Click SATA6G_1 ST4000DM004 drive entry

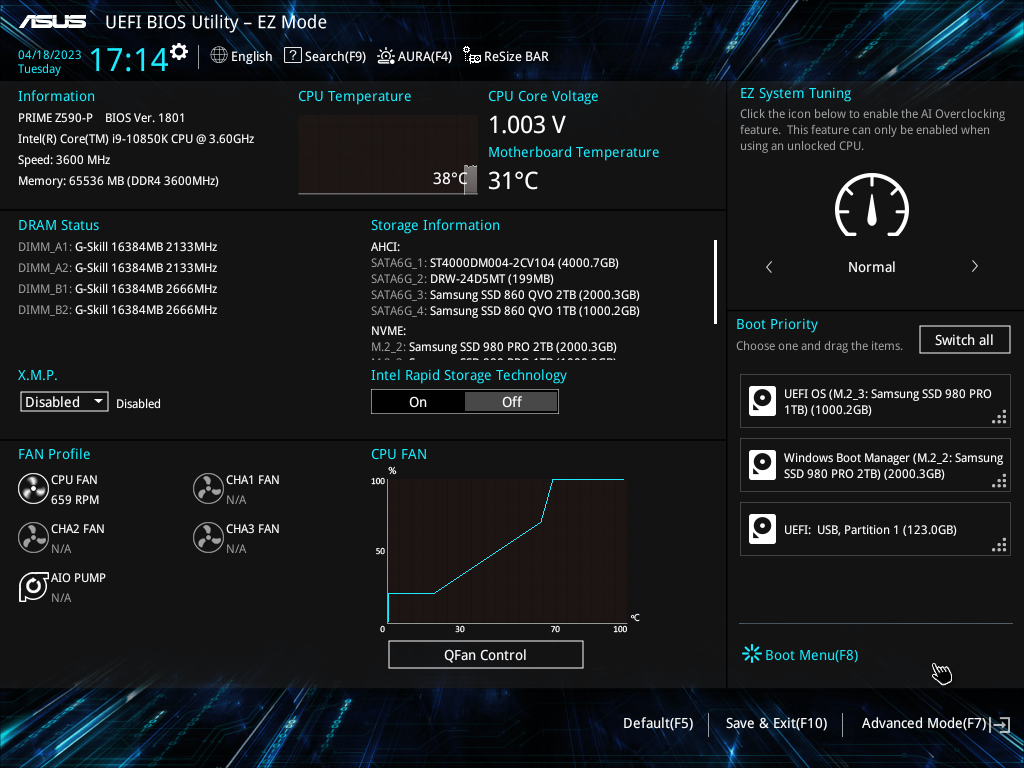[495, 263]
